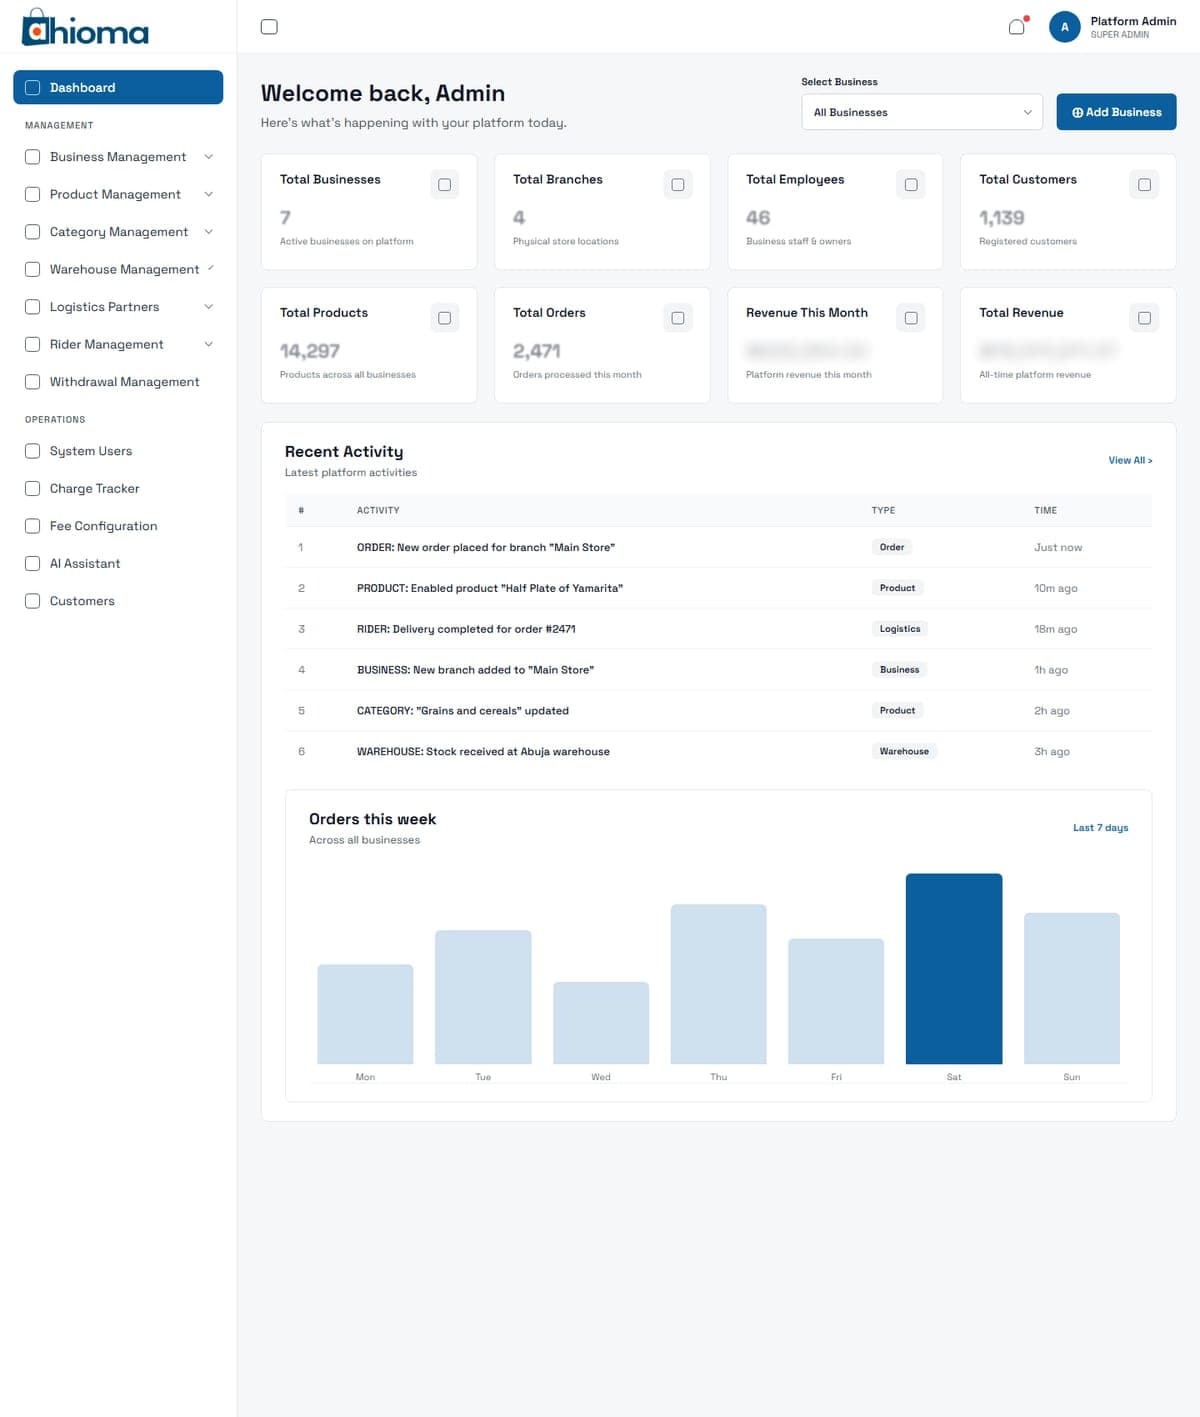The height and width of the screenshot is (1417, 1200).
Task: Click the Total Businesses card icon
Action: pyautogui.click(x=444, y=185)
